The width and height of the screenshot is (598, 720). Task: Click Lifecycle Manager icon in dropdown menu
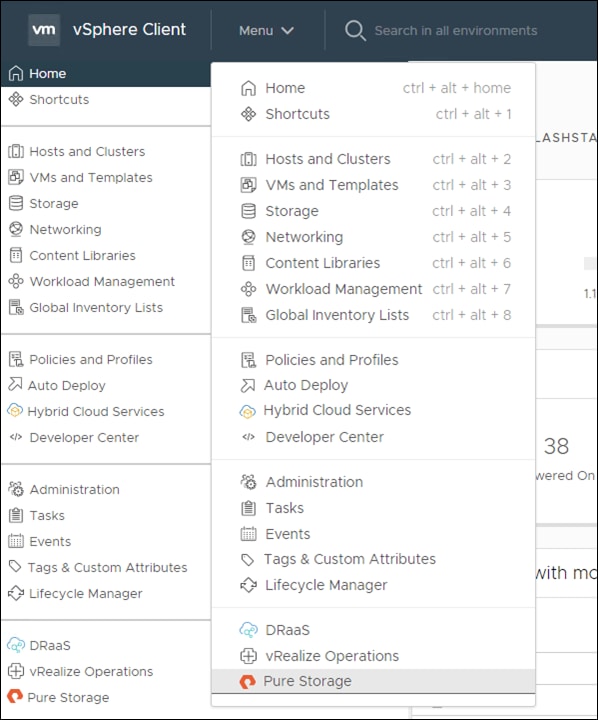pos(248,585)
